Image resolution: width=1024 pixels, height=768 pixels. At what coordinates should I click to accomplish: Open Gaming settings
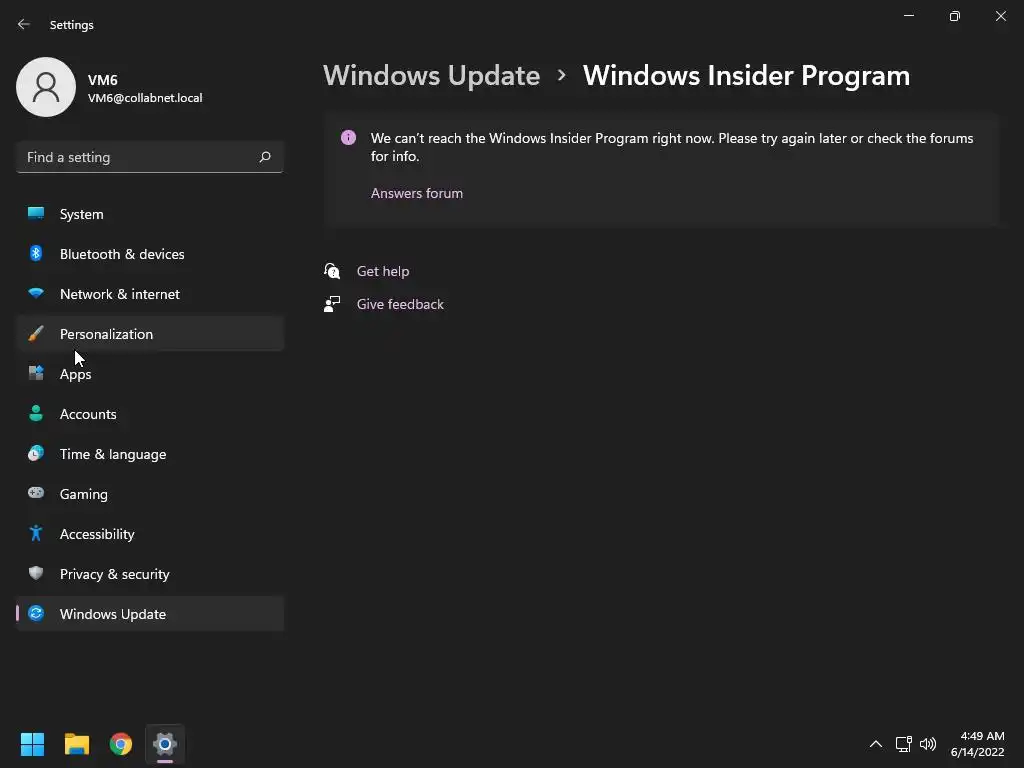point(150,494)
